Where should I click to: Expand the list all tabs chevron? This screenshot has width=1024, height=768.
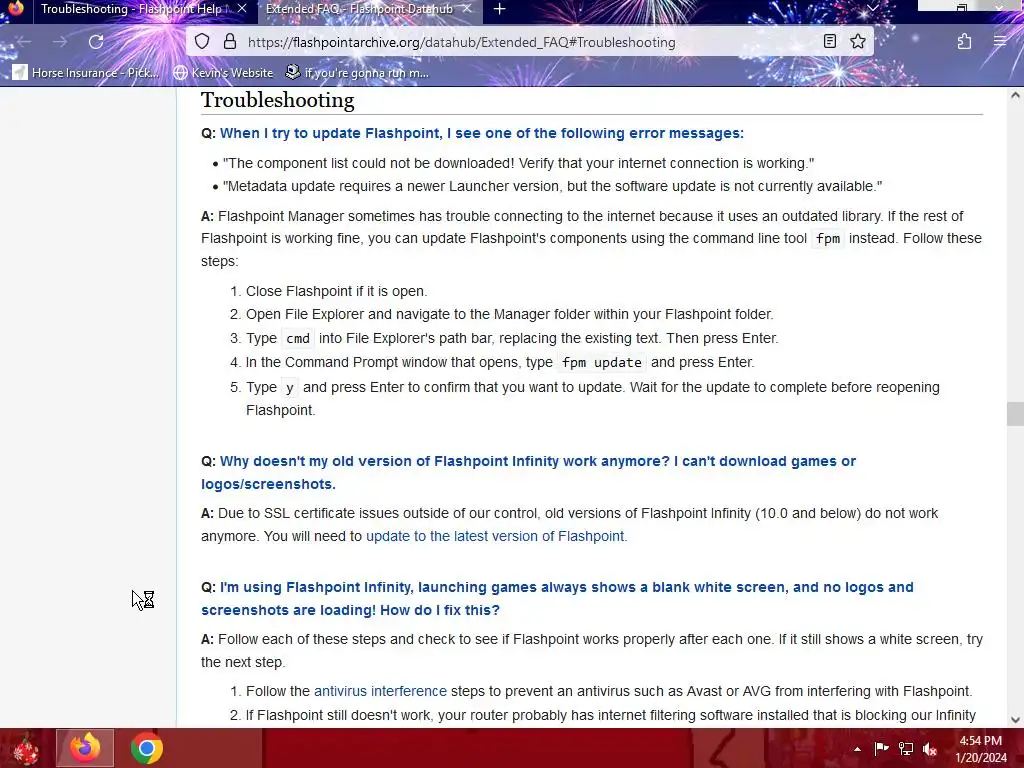(x=872, y=8)
